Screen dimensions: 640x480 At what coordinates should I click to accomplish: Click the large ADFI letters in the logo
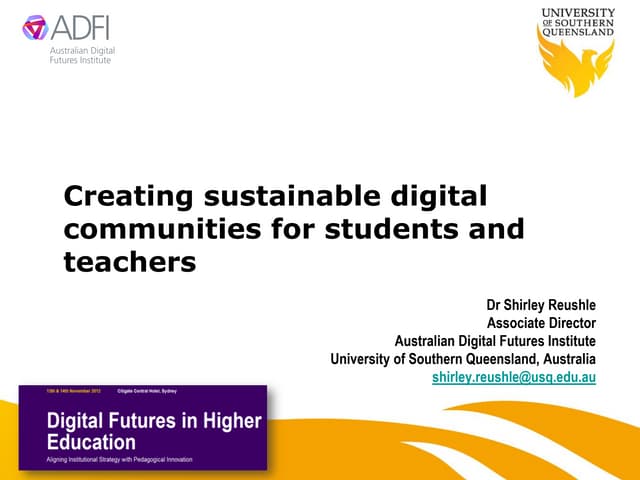pos(82,26)
